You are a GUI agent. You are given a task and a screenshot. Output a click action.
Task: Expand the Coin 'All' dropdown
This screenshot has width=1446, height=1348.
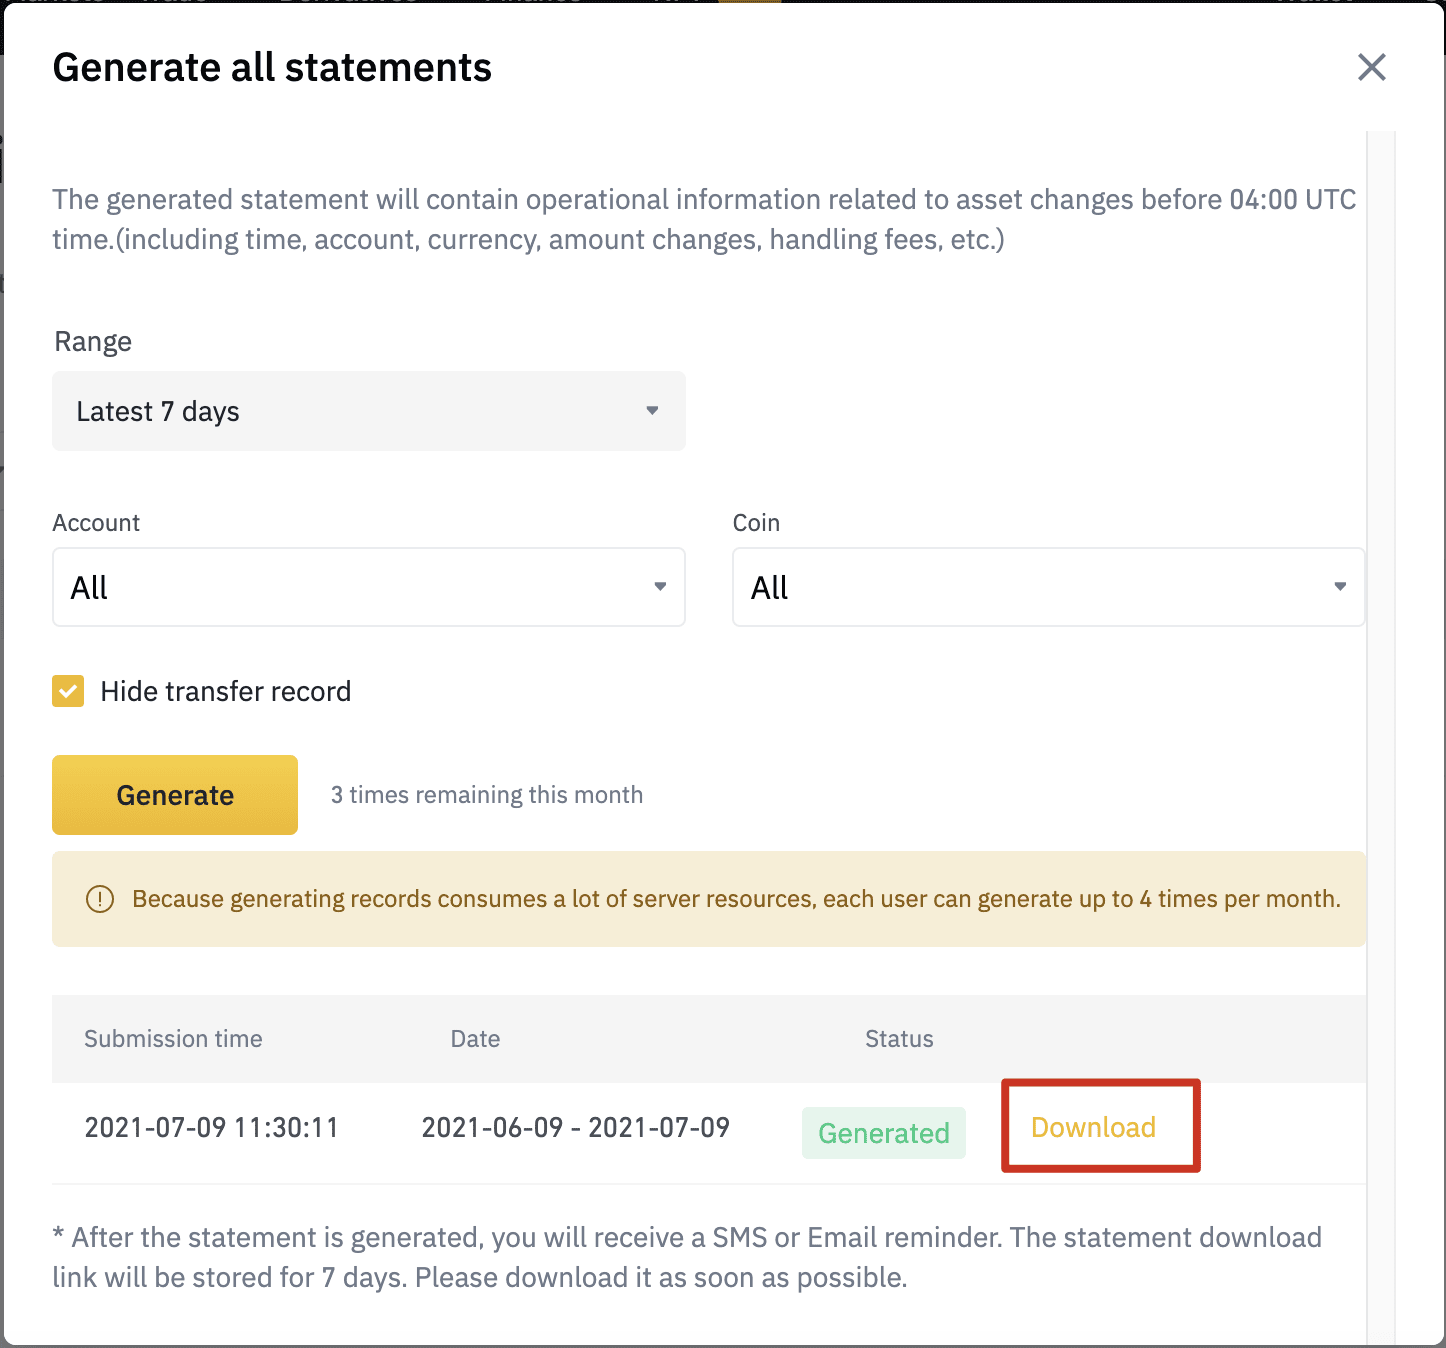click(x=1048, y=587)
